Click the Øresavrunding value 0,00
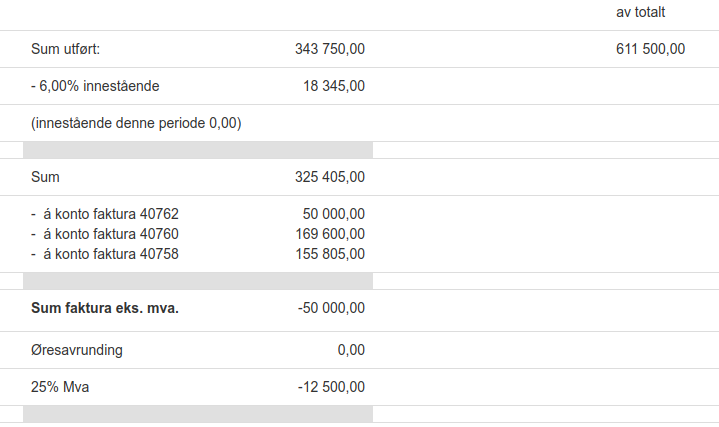Image resolution: width=719 pixels, height=427 pixels. 351,350
